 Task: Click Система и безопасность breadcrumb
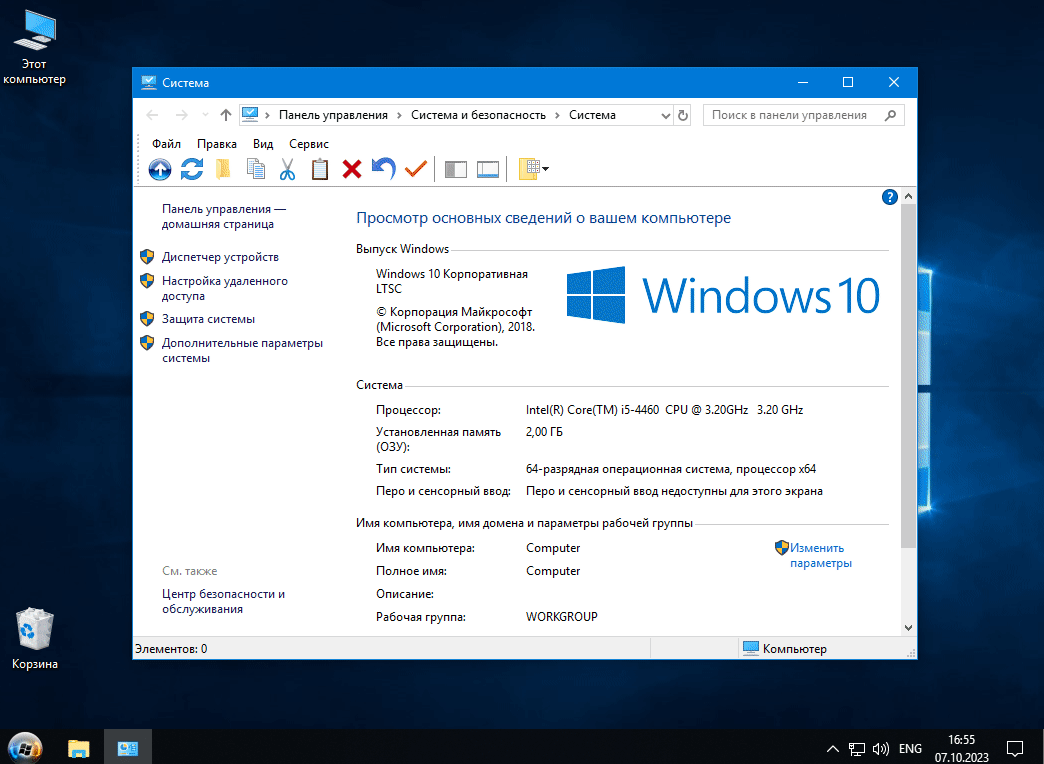pos(478,115)
